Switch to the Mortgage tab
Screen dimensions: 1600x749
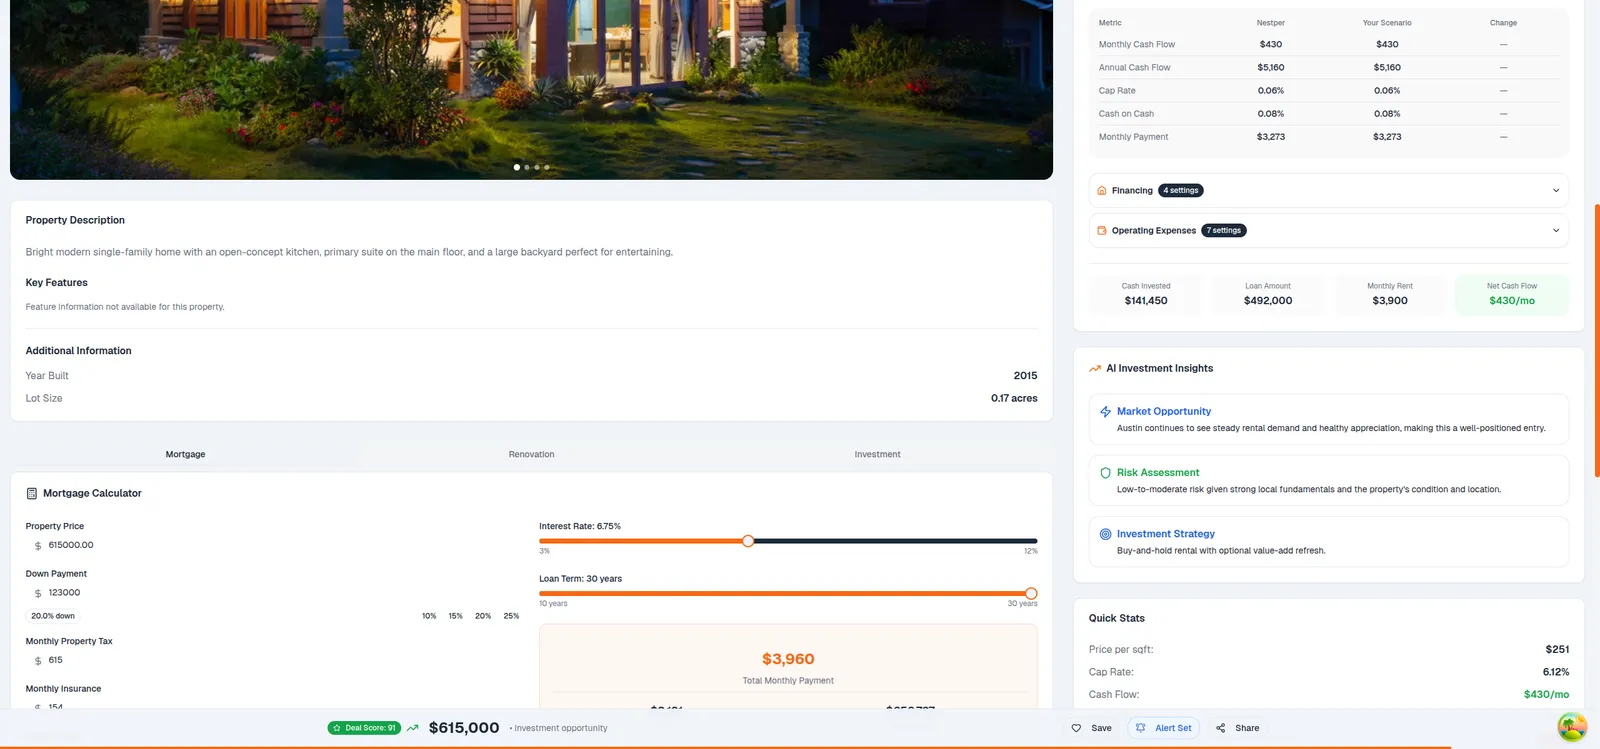coord(185,455)
